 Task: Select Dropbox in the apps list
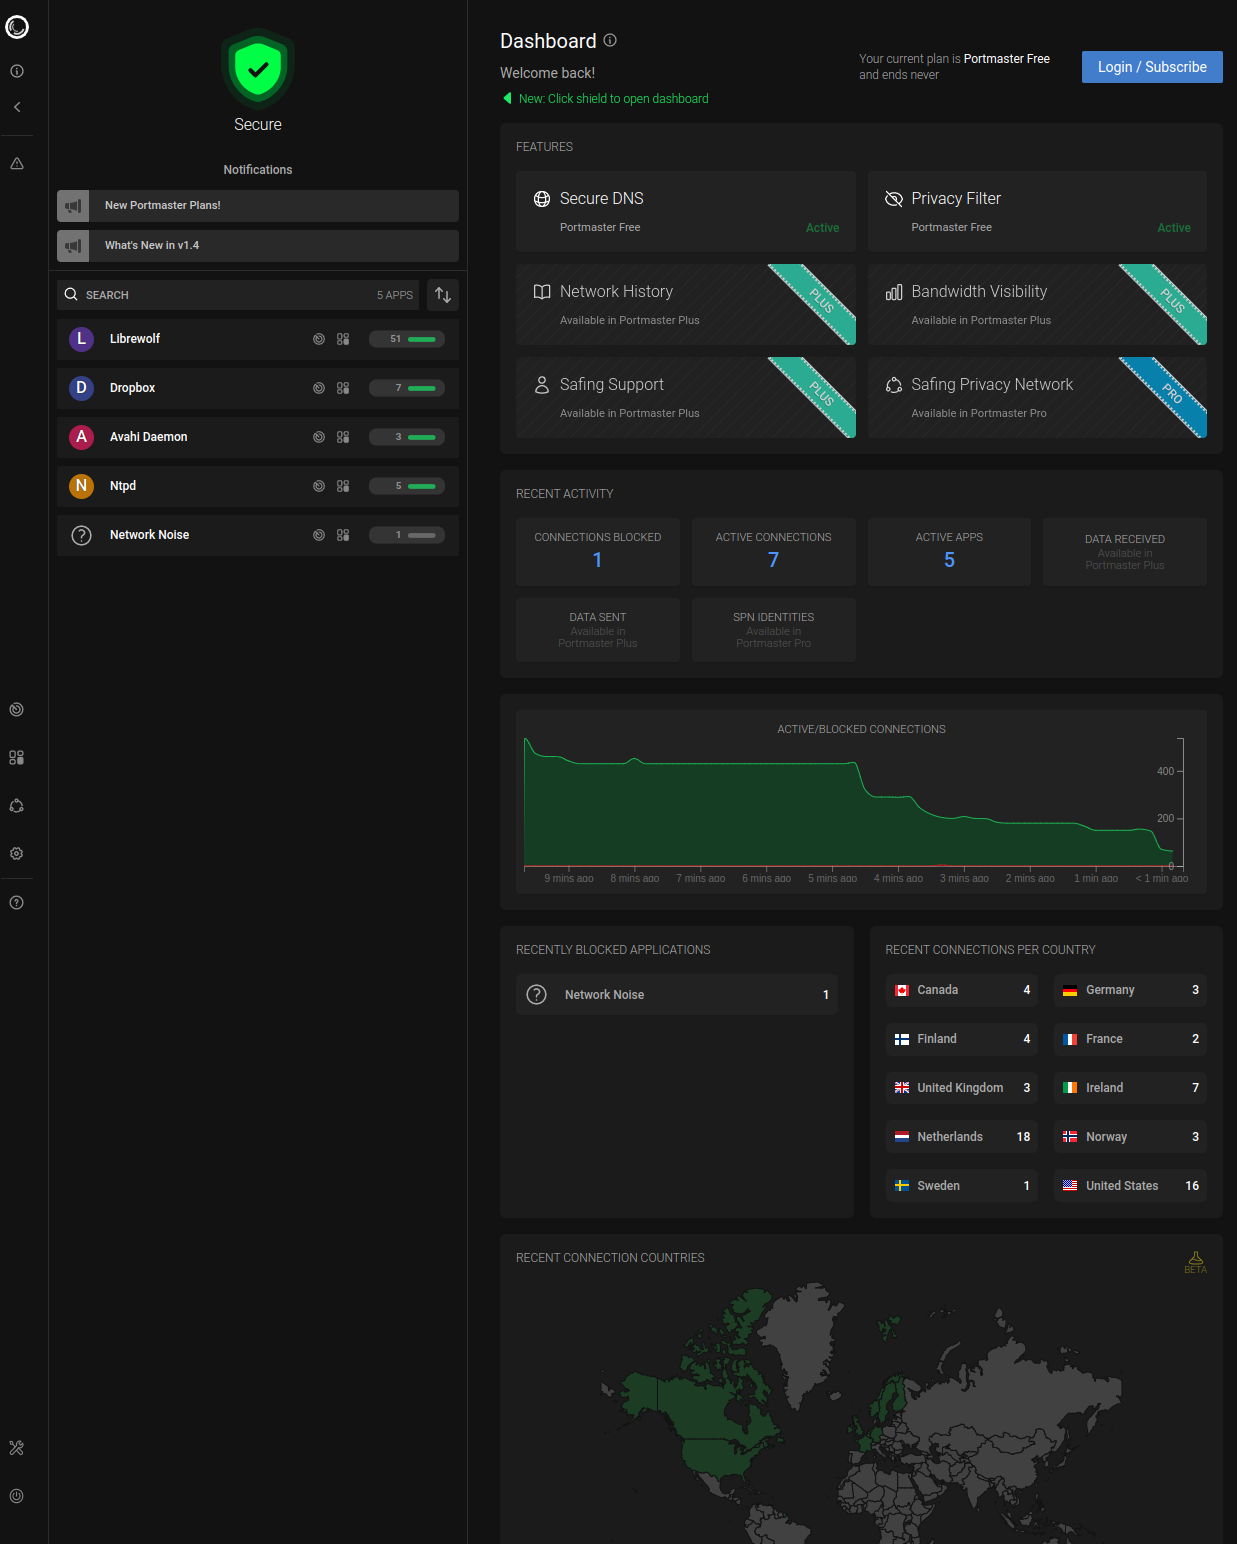click(258, 388)
